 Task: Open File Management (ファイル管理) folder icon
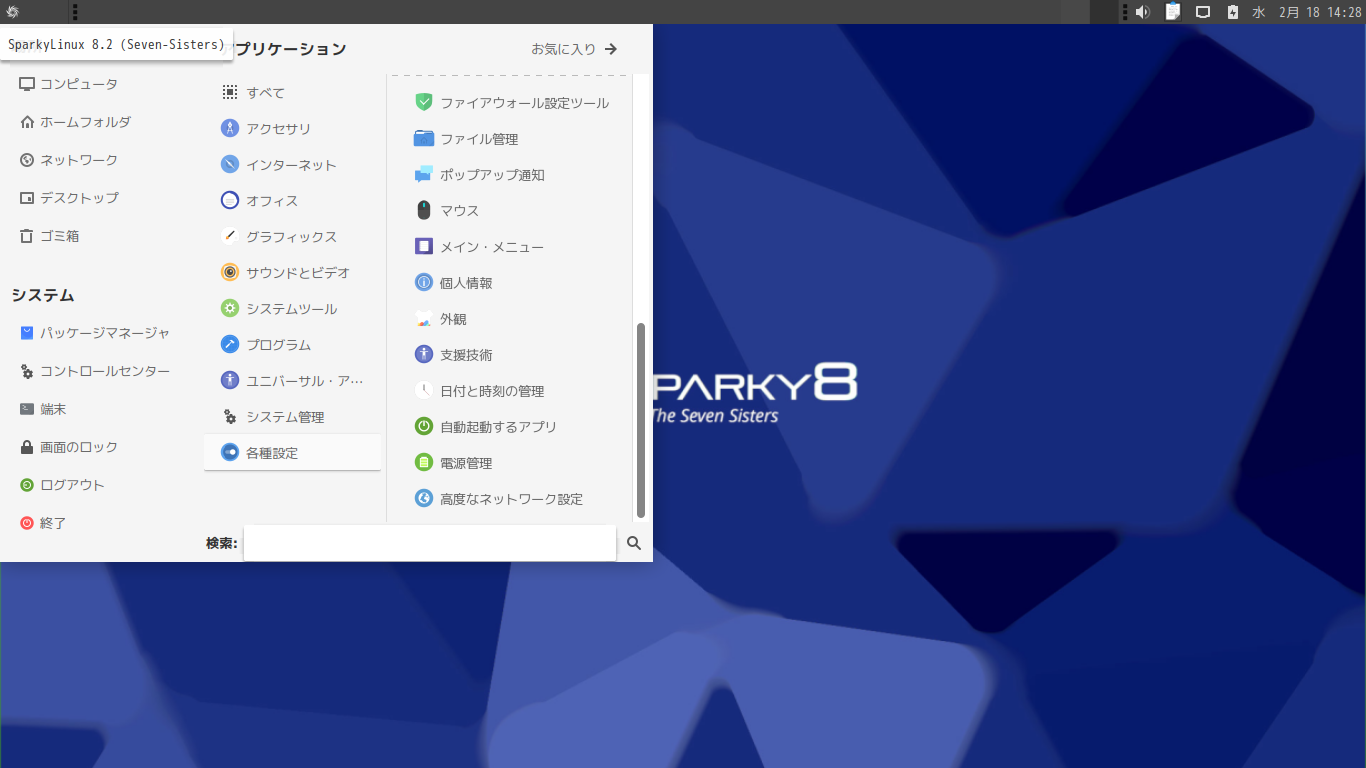pos(423,138)
